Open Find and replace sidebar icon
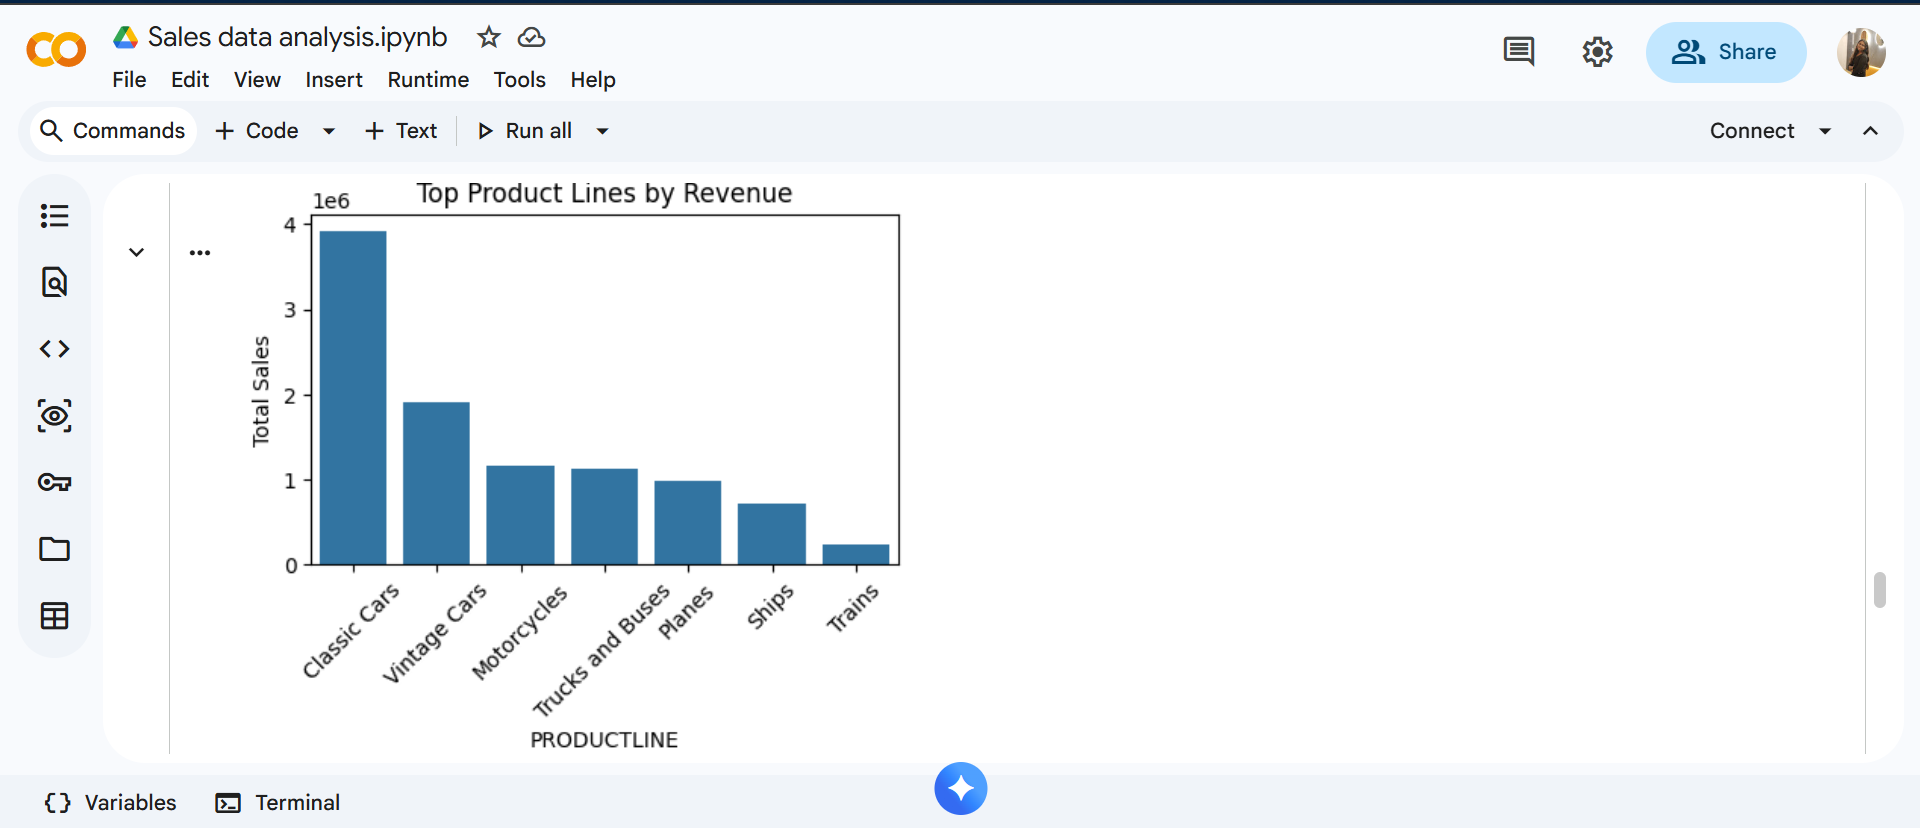This screenshot has height=828, width=1920. click(54, 282)
